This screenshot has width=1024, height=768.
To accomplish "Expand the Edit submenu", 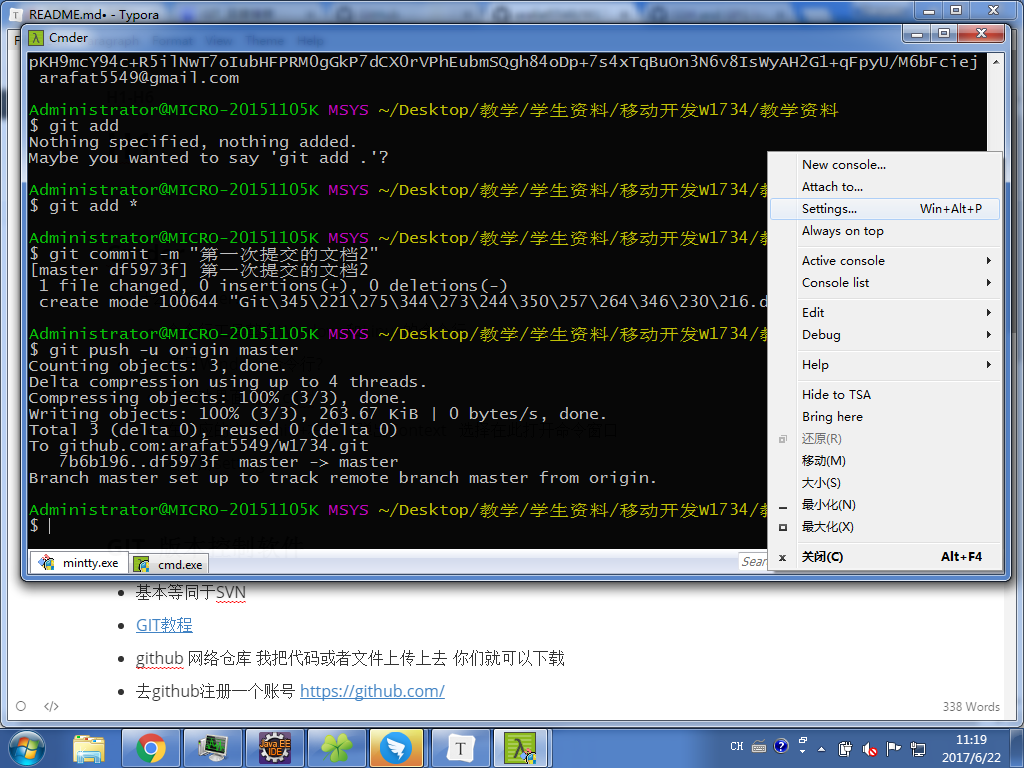I will pos(885,313).
